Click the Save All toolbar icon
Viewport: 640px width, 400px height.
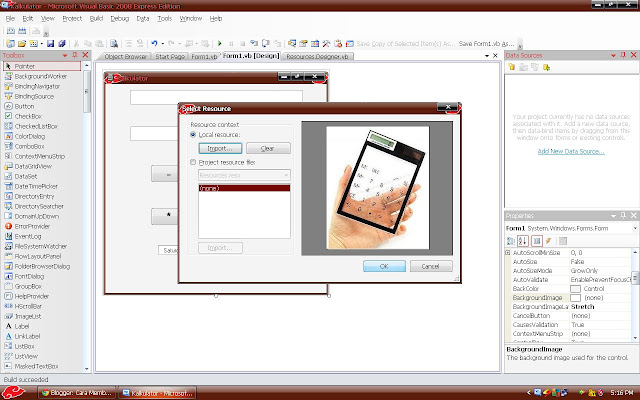point(62,43)
